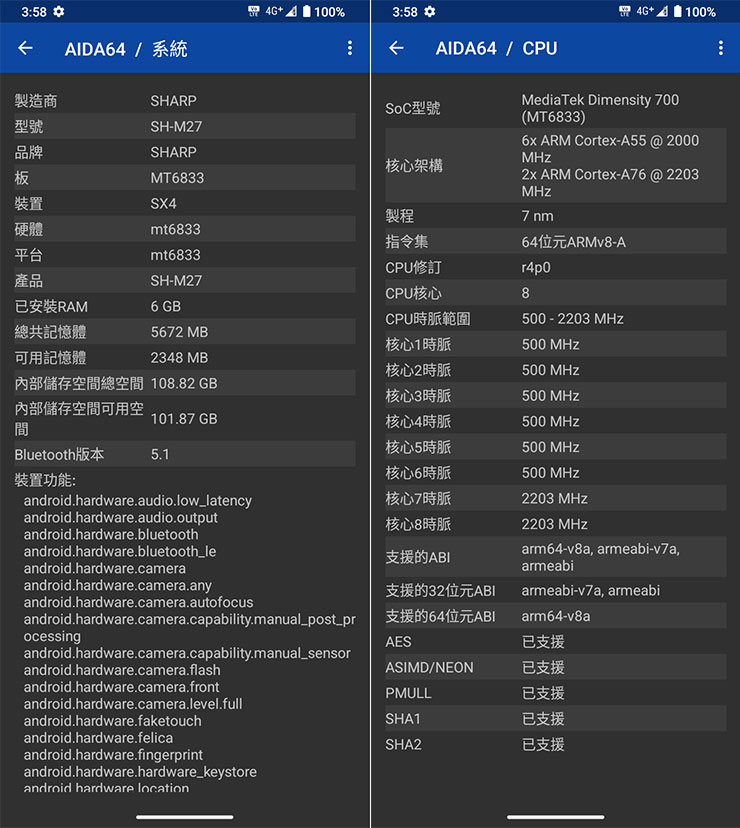Select the 裝置 SX4 row

click(184, 203)
